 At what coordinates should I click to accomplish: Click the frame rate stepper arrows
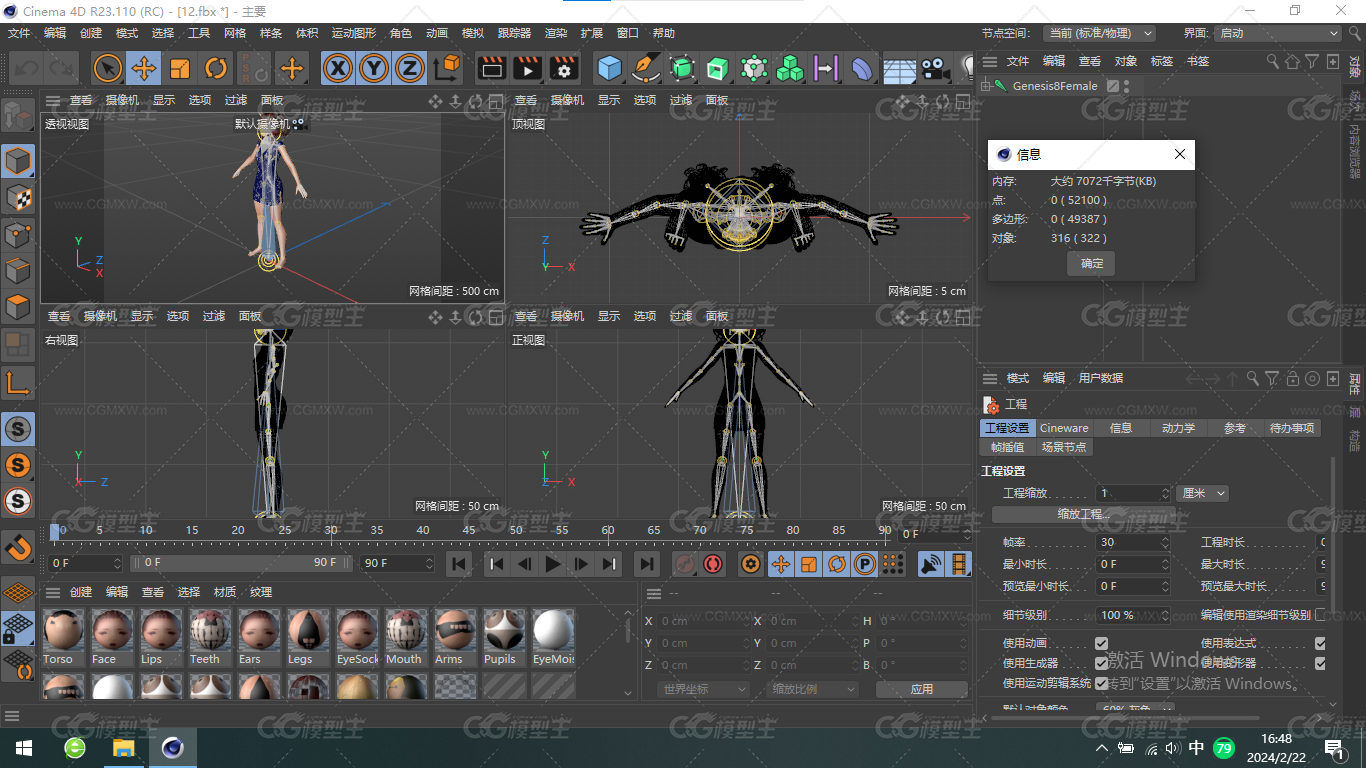click(x=1165, y=542)
